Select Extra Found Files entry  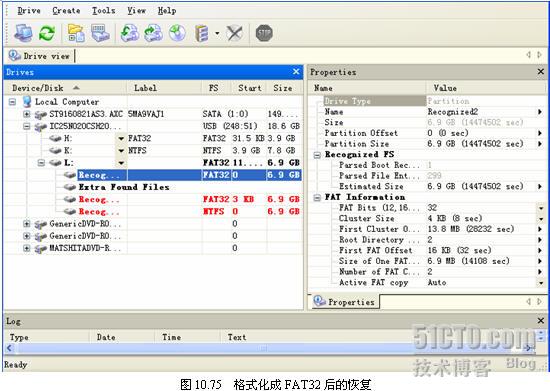(123, 187)
